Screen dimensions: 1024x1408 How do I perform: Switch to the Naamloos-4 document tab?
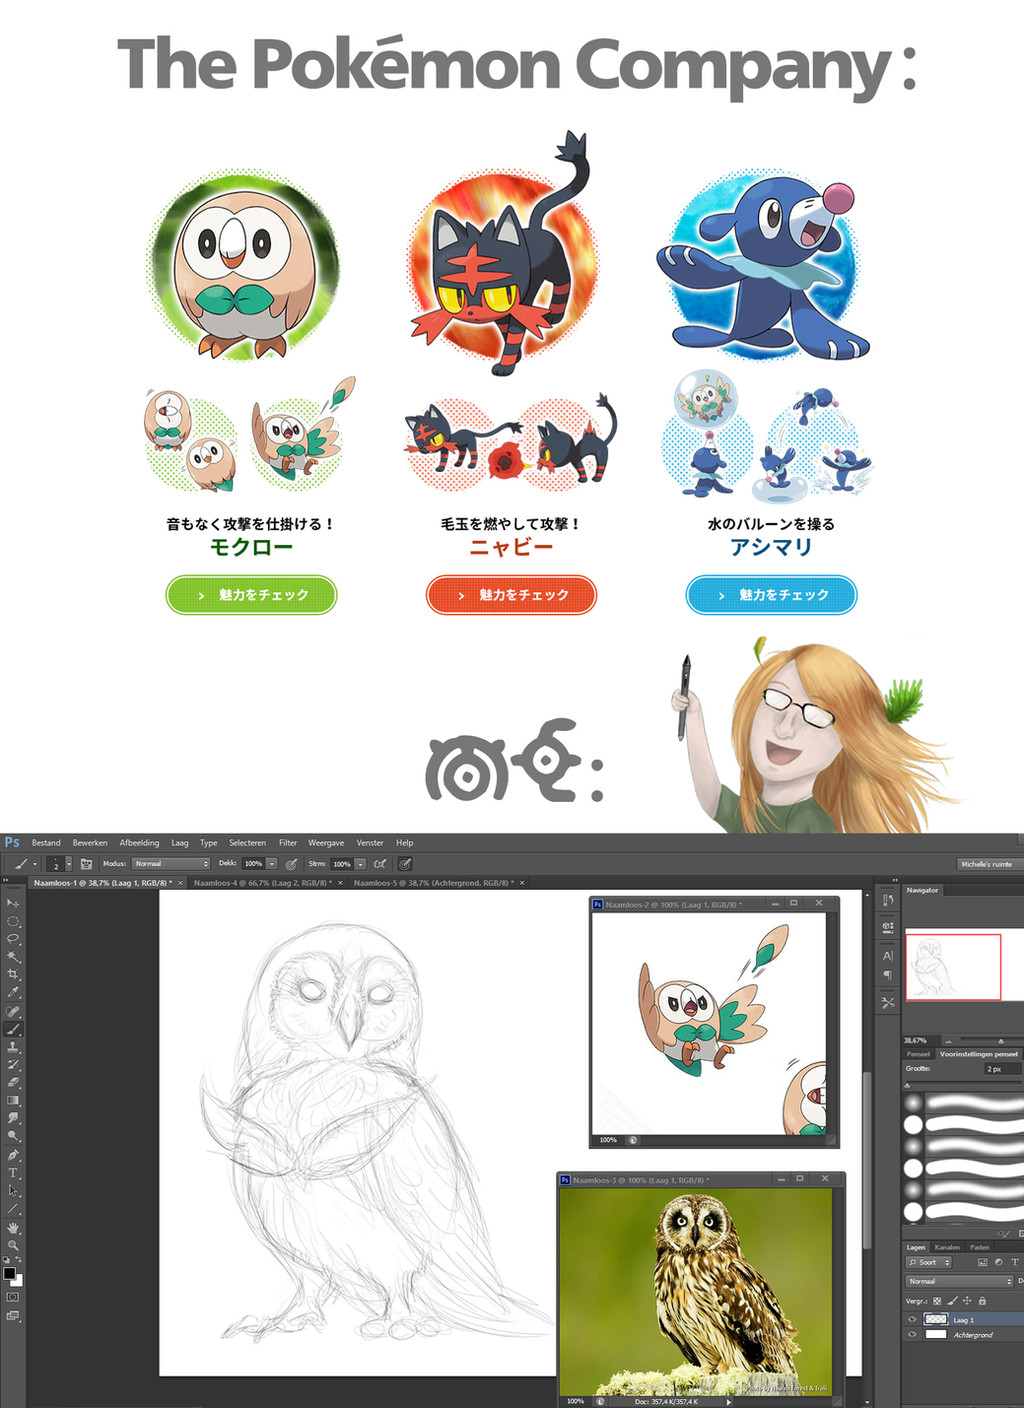coord(263,883)
